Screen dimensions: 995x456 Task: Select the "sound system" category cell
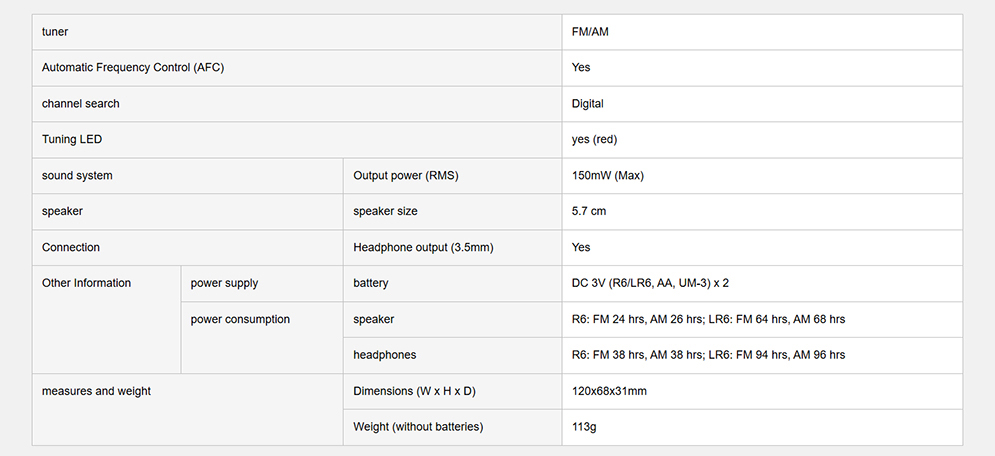[x=77, y=176]
